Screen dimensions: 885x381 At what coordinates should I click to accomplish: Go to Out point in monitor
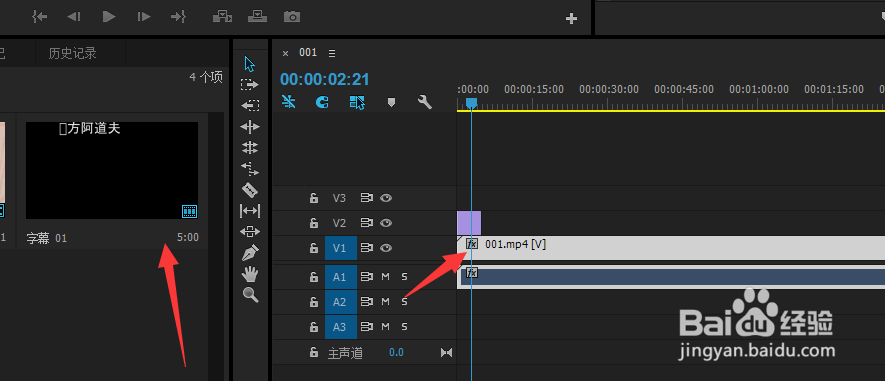pyautogui.click(x=178, y=17)
